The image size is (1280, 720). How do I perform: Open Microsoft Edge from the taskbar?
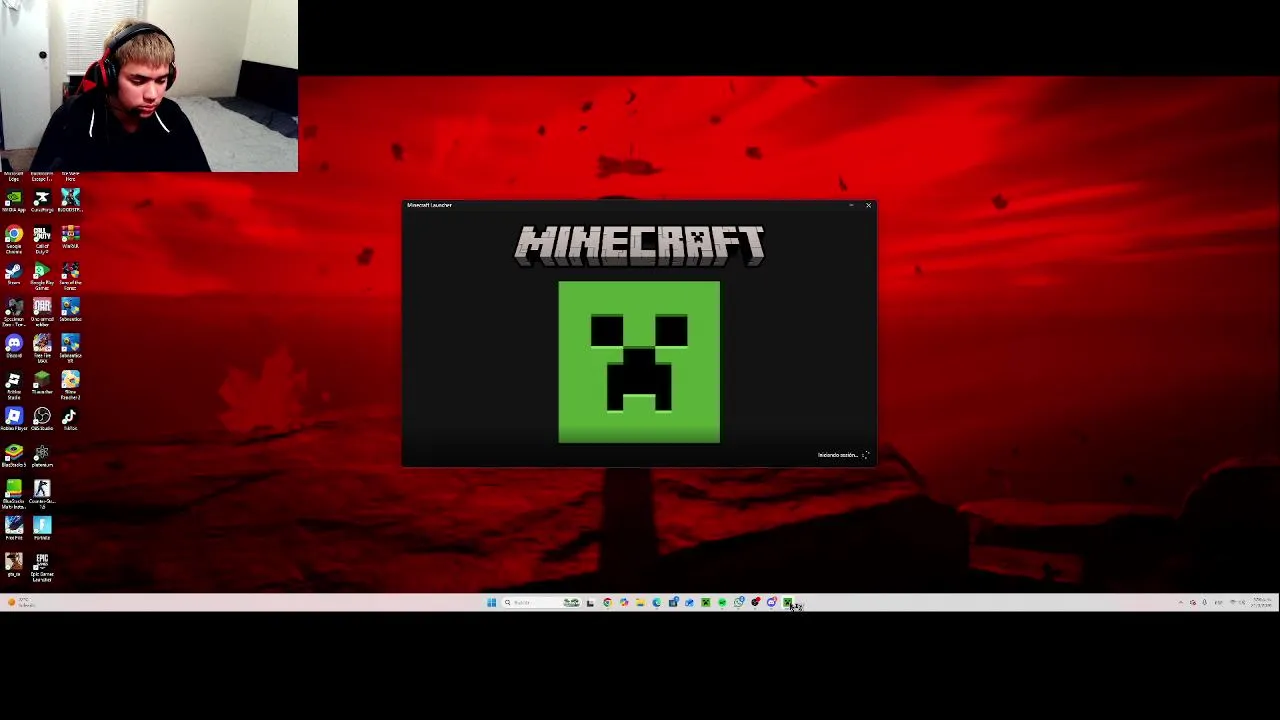[656, 602]
